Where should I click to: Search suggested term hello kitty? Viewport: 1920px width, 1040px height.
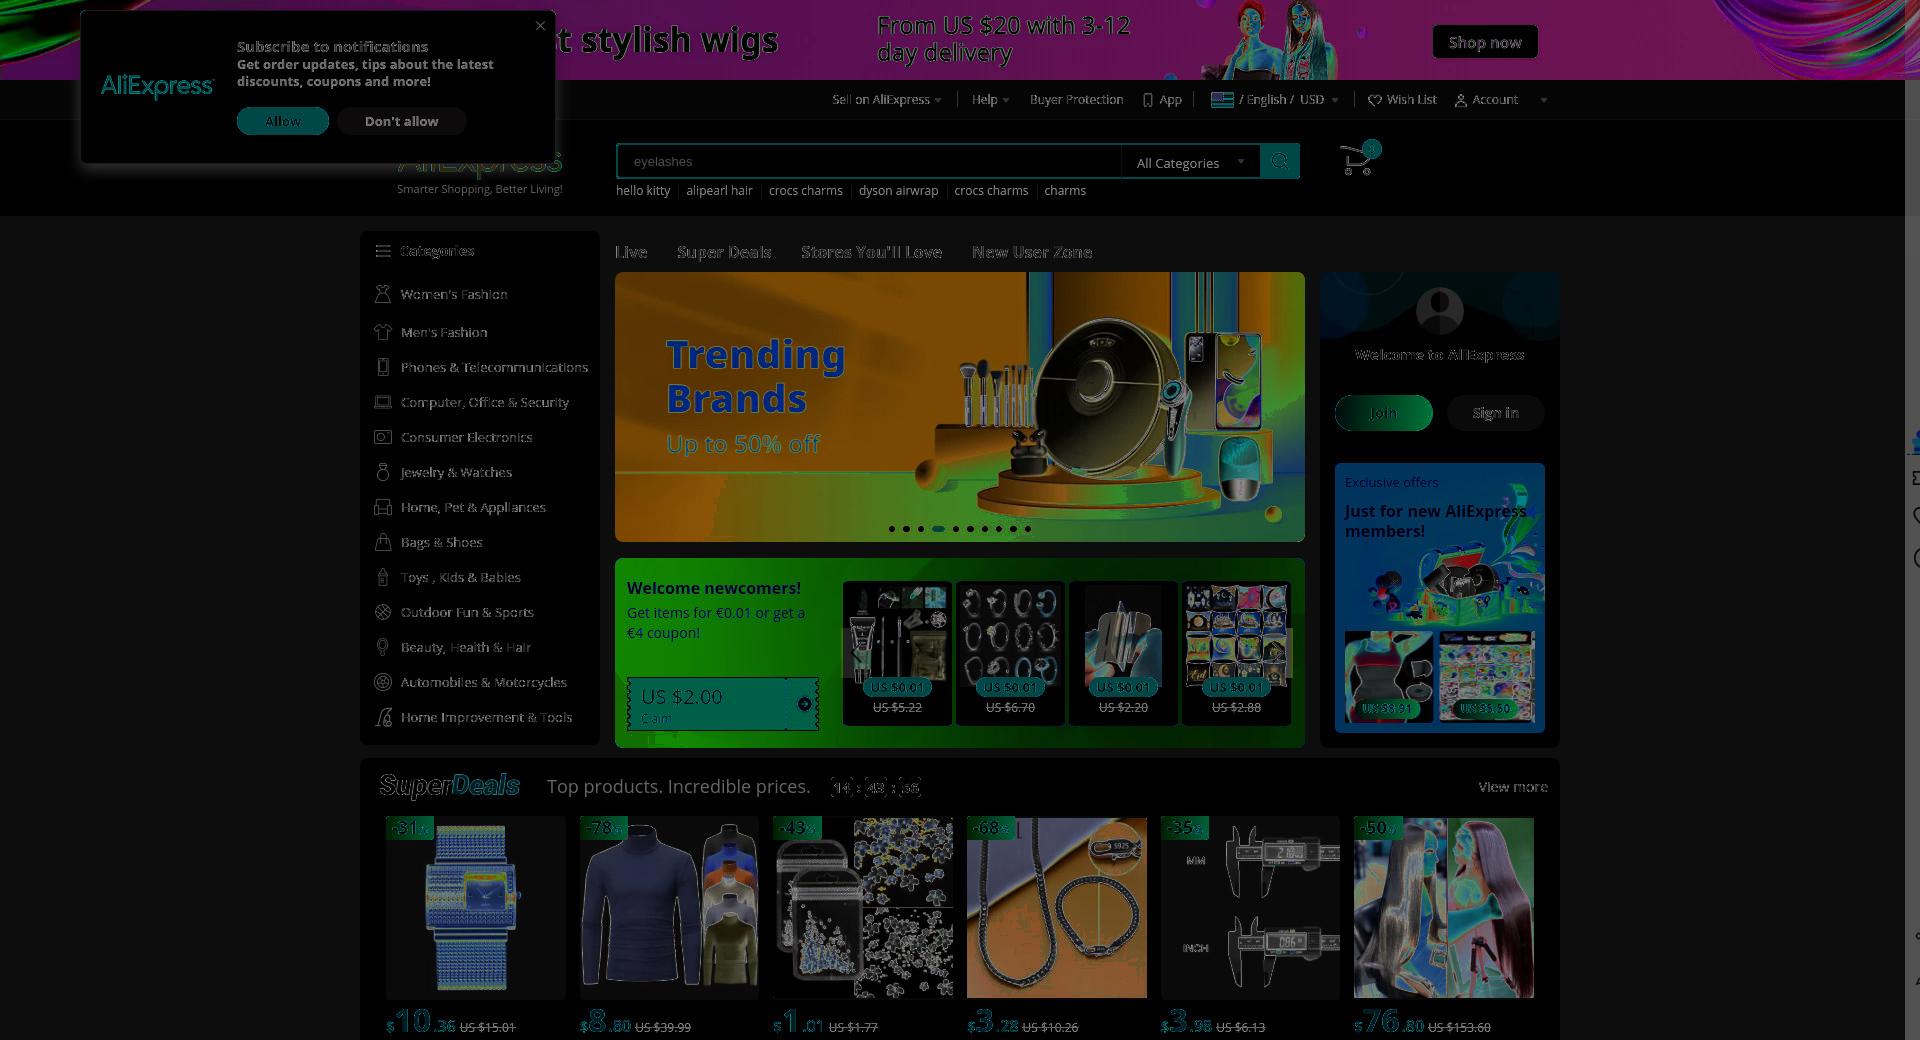(643, 191)
